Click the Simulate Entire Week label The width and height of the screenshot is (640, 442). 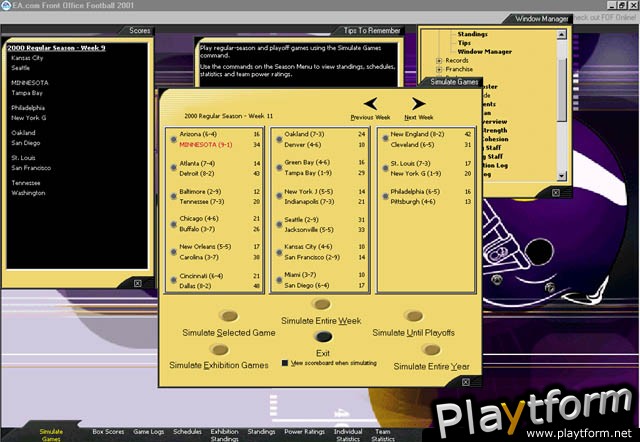click(321, 321)
